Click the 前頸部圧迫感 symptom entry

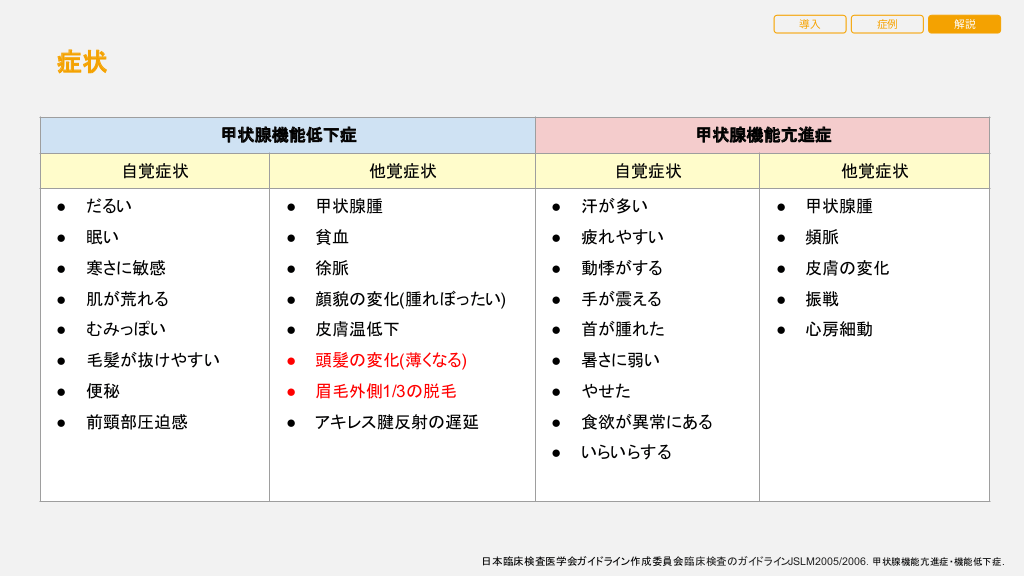coord(137,422)
